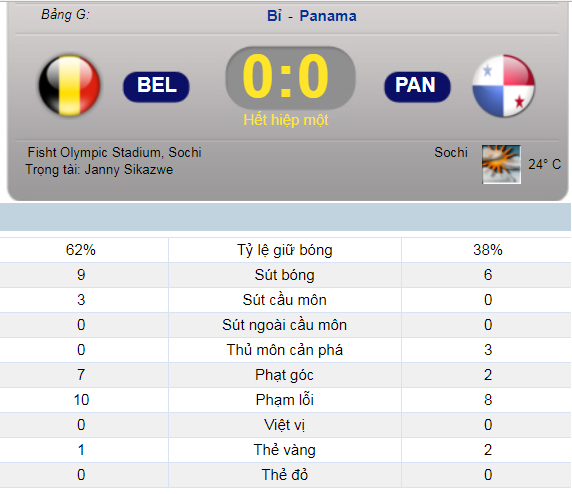This screenshot has width=572, height=494.
Task: Click the 0:0 score box
Action: [290, 77]
